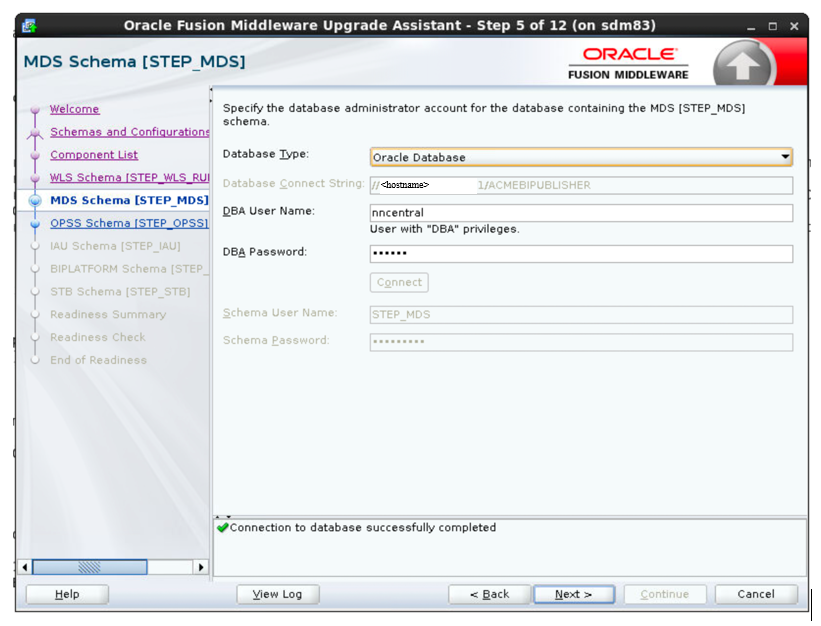Click the navigation pane horizontal scrollbar thumb

tap(90, 567)
